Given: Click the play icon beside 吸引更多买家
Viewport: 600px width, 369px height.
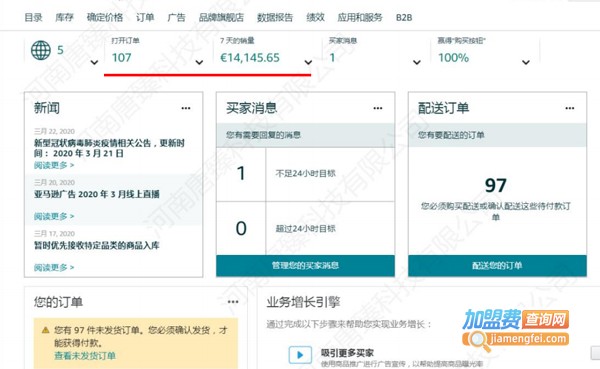Looking at the screenshot, I should coord(300,355).
